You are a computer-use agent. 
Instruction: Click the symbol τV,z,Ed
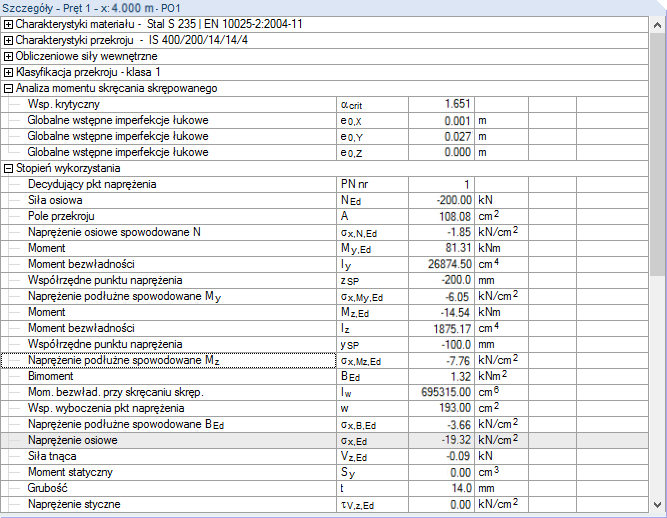357,505
